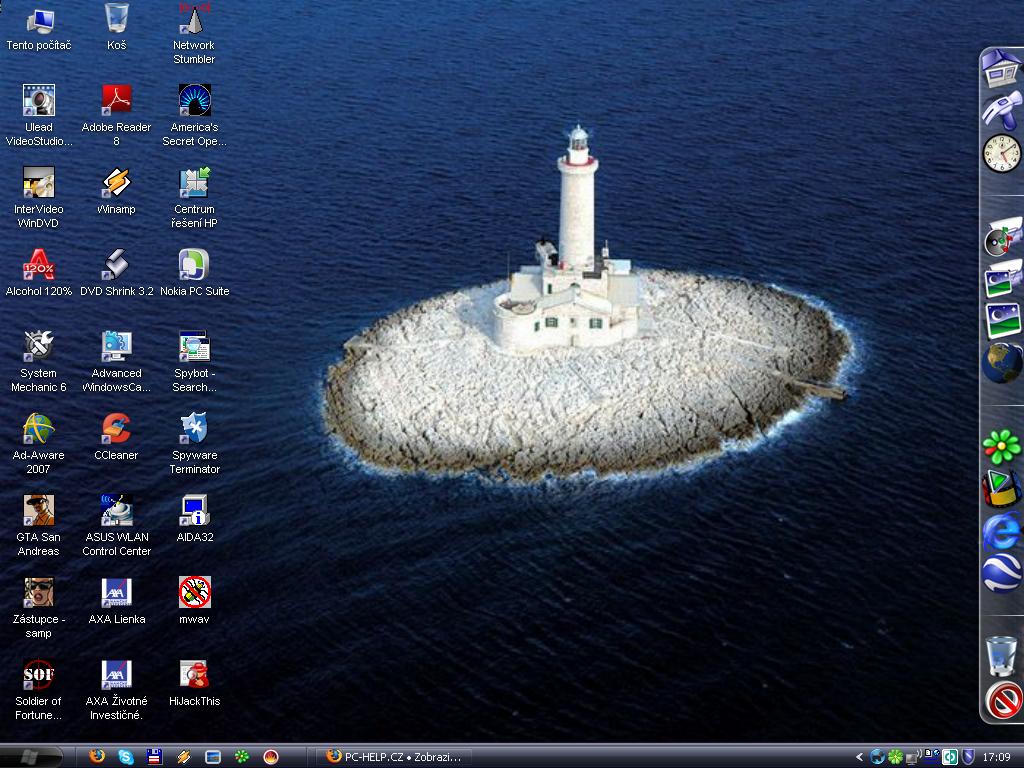Expand hidden system tray icons arrow
This screenshot has width=1024, height=768.
859,757
